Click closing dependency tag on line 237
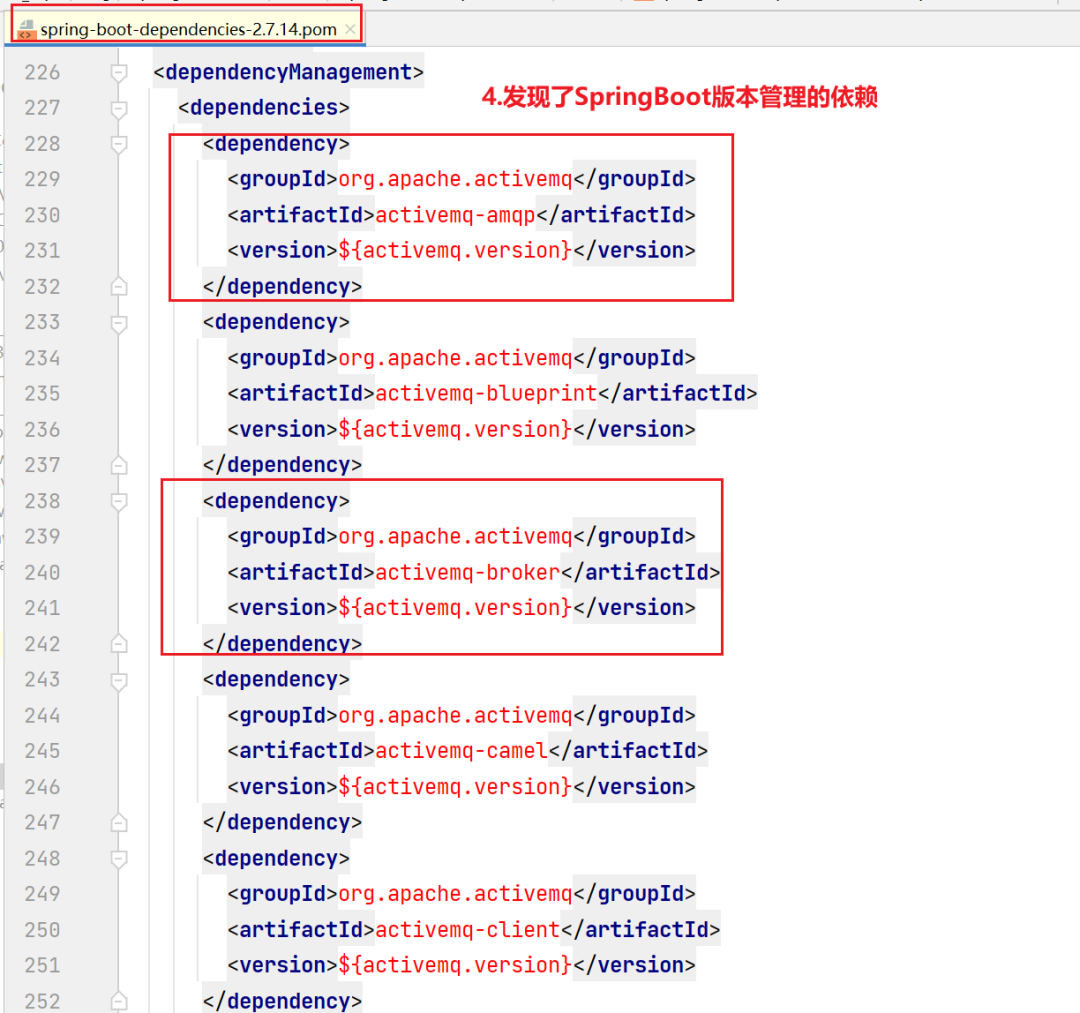The image size is (1080, 1013). click(x=282, y=466)
